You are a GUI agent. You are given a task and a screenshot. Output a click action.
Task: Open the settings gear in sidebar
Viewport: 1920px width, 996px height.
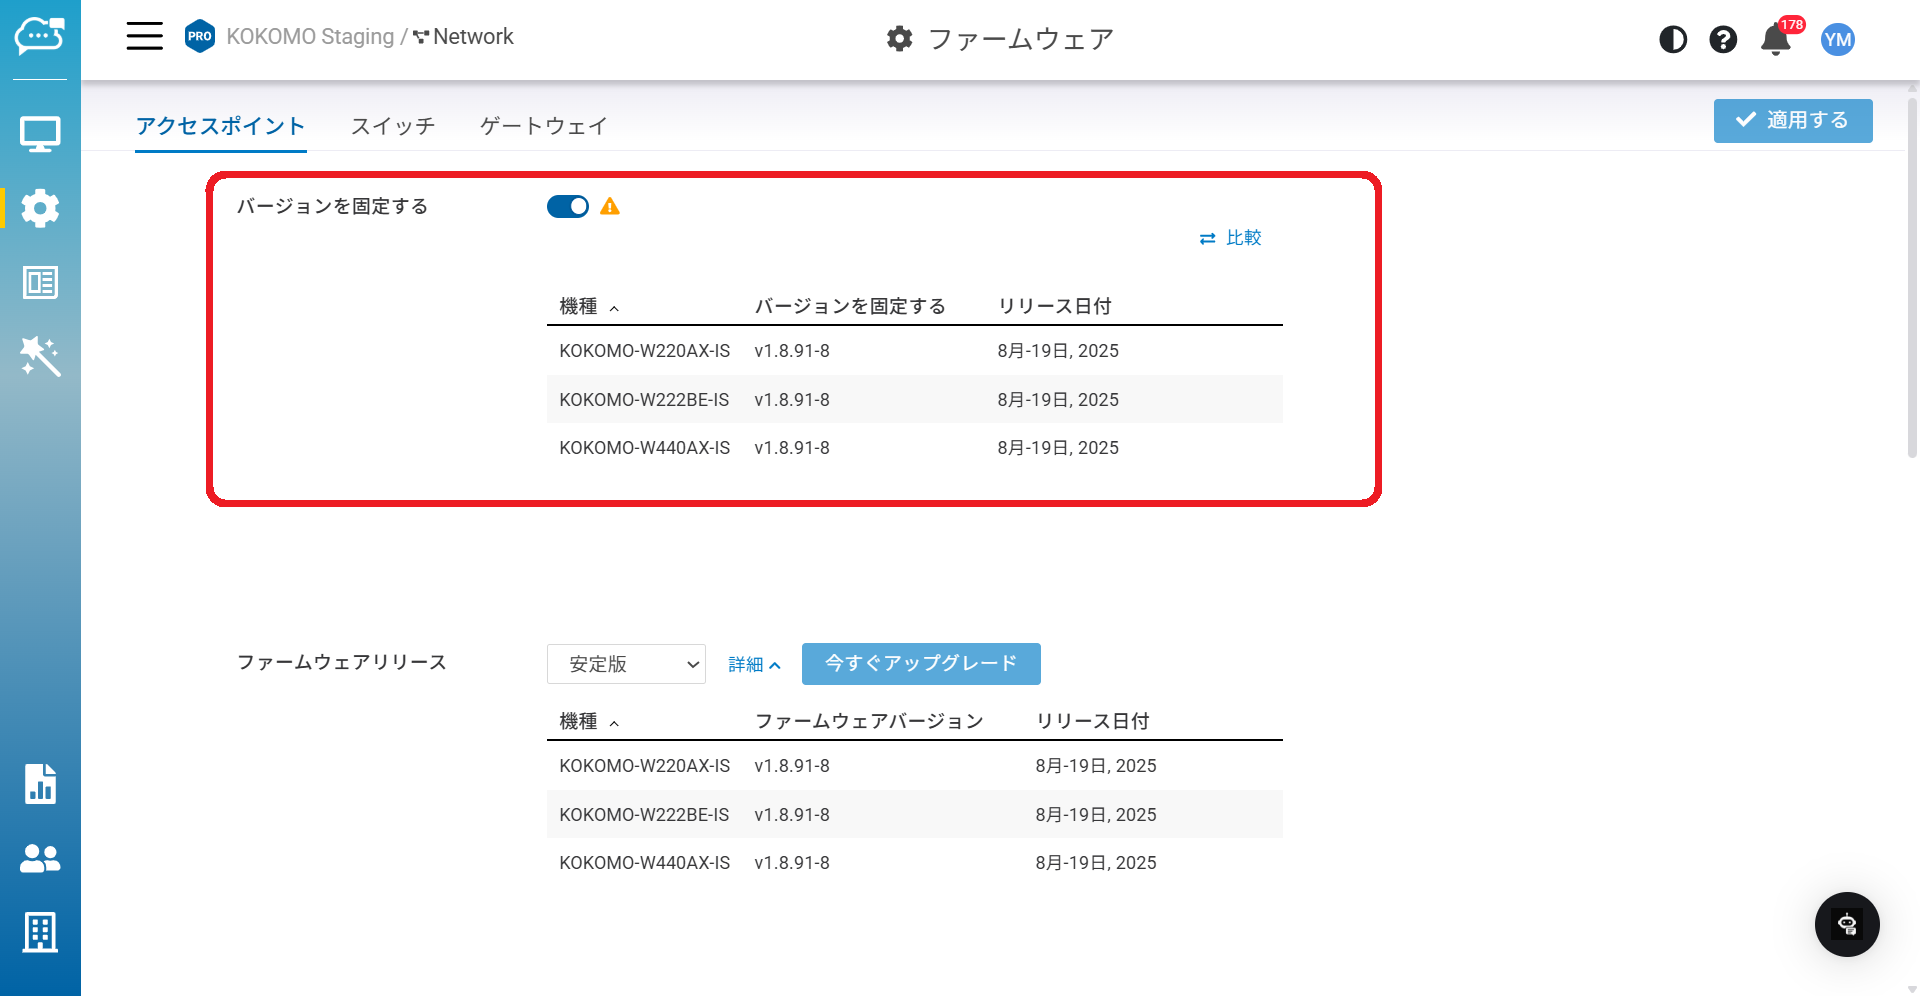coord(40,208)
